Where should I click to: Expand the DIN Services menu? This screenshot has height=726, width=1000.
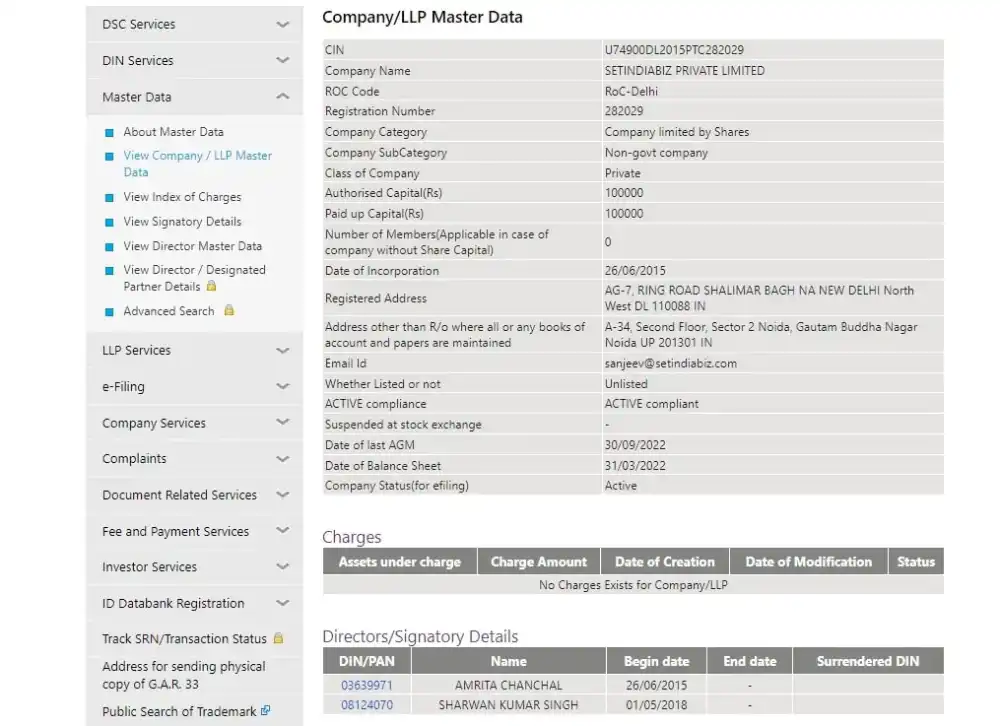pyautogui.click(x=282, y=61)
